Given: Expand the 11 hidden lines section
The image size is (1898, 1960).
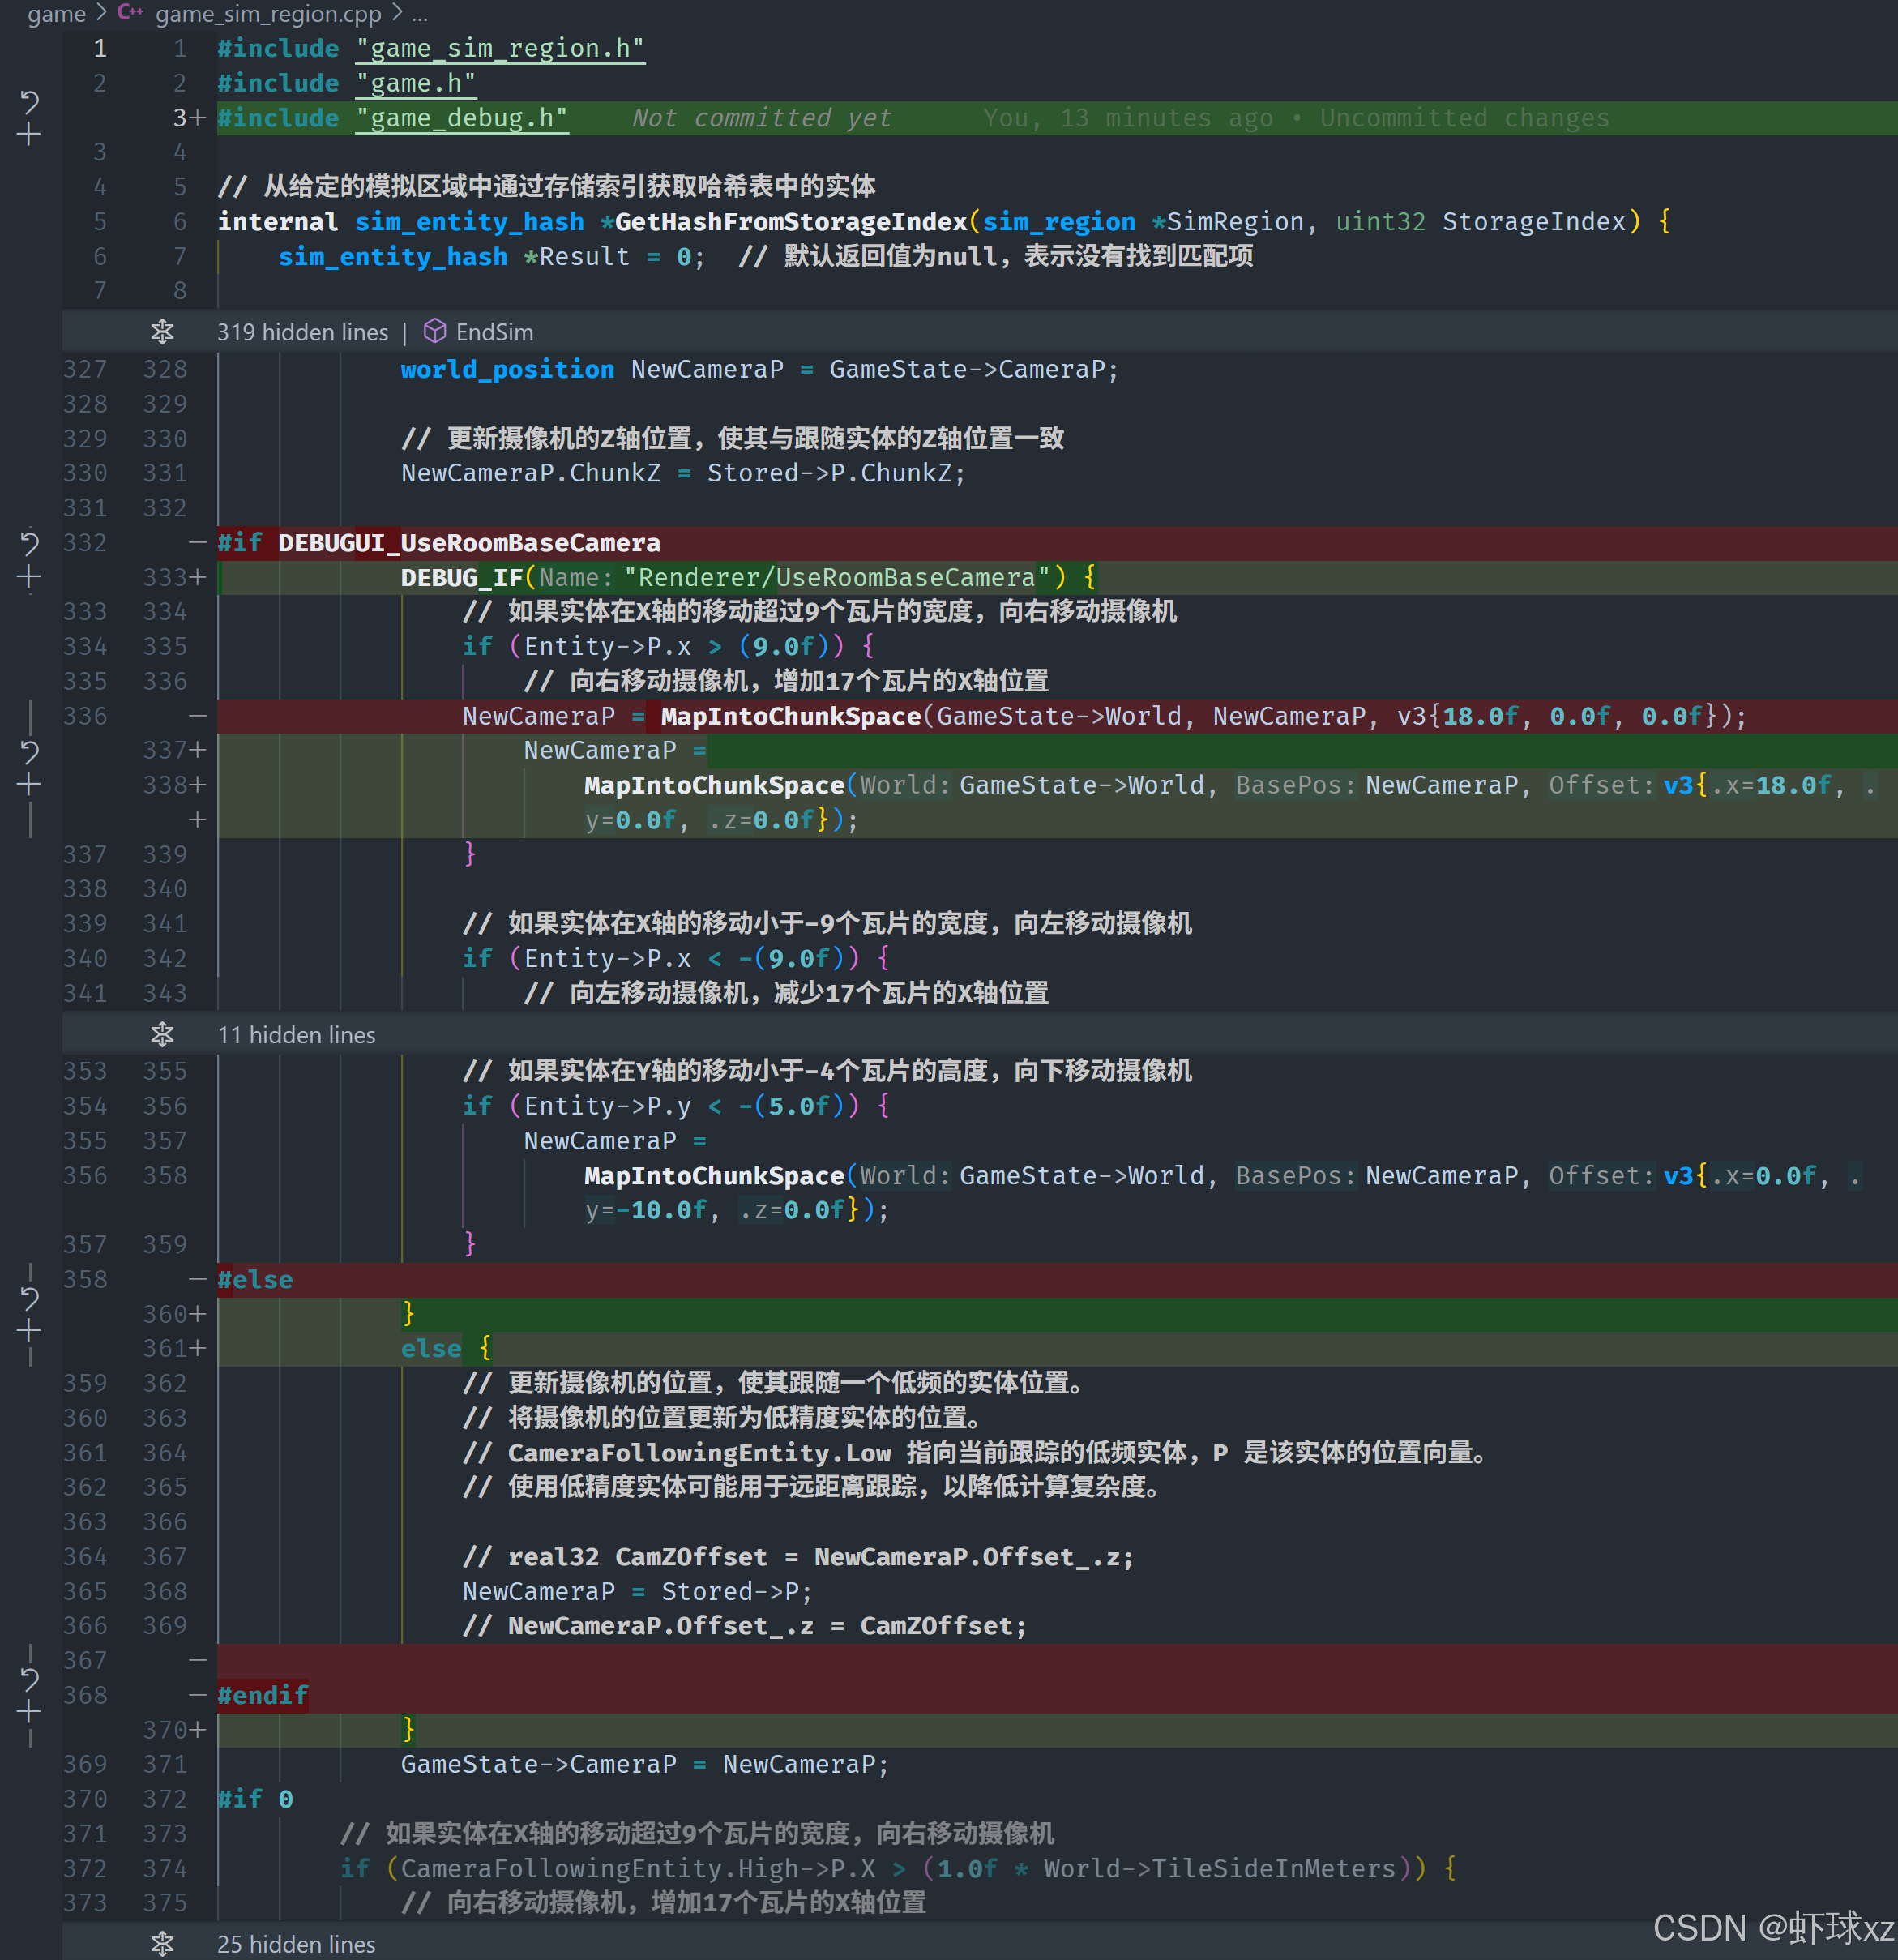Looking at the screenshot, I should 162,1035.
